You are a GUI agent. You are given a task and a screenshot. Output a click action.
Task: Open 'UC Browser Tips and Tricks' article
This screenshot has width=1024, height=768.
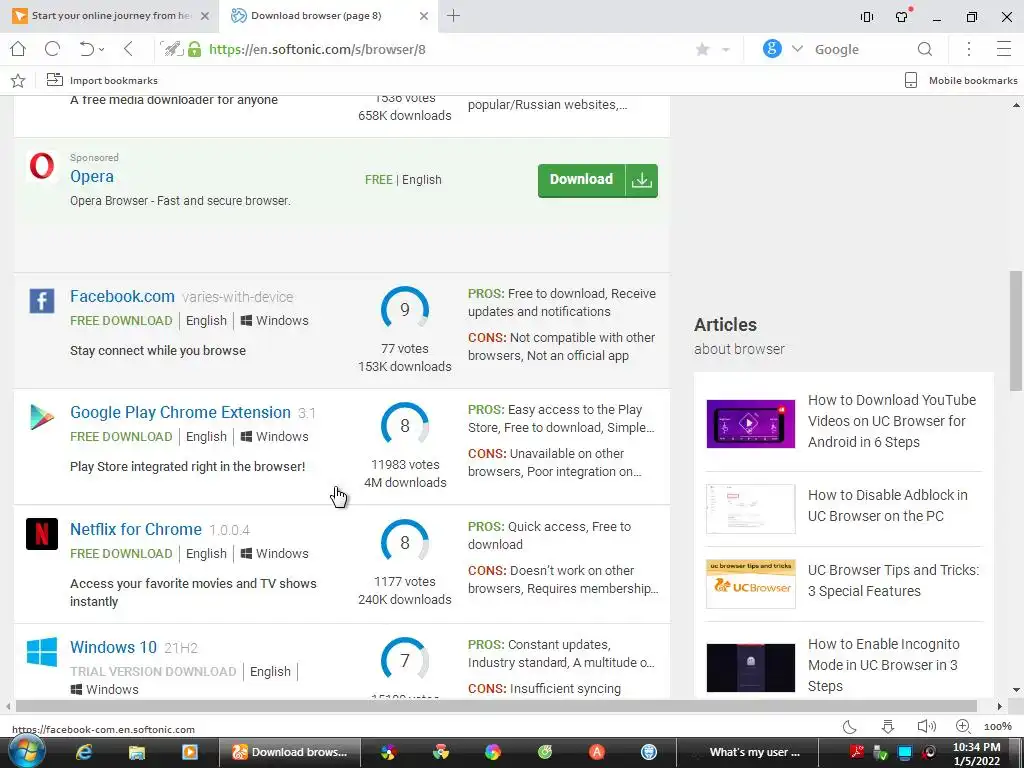pyautogui.click(x=893, y=581)
